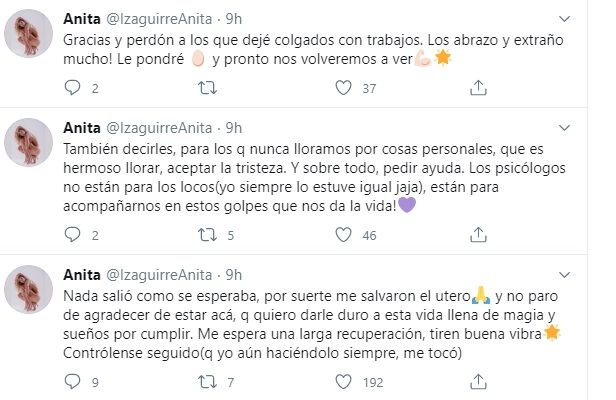Share the 'Gracias y perdón' tweet
The width and height of the screenshot is (616, 400).
point(478,88)
